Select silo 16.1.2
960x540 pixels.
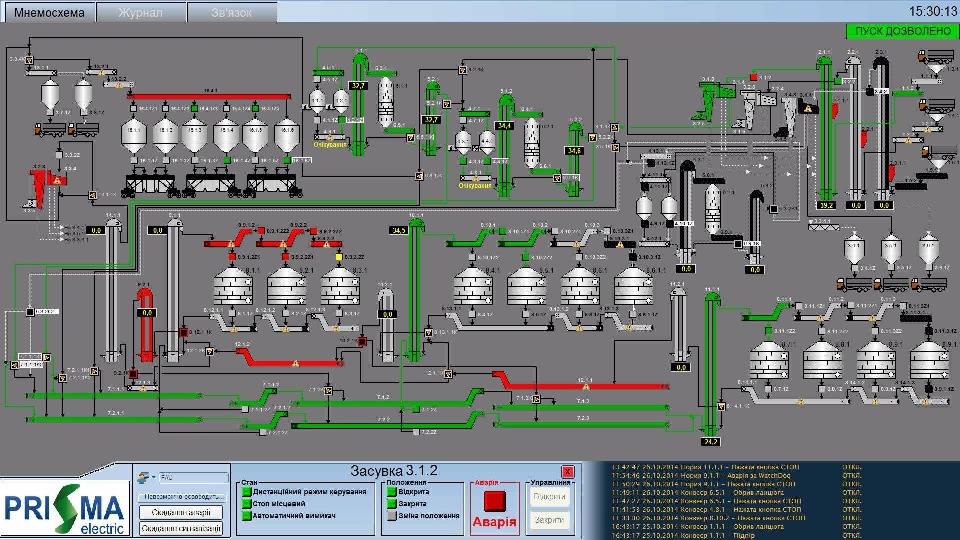165,136
